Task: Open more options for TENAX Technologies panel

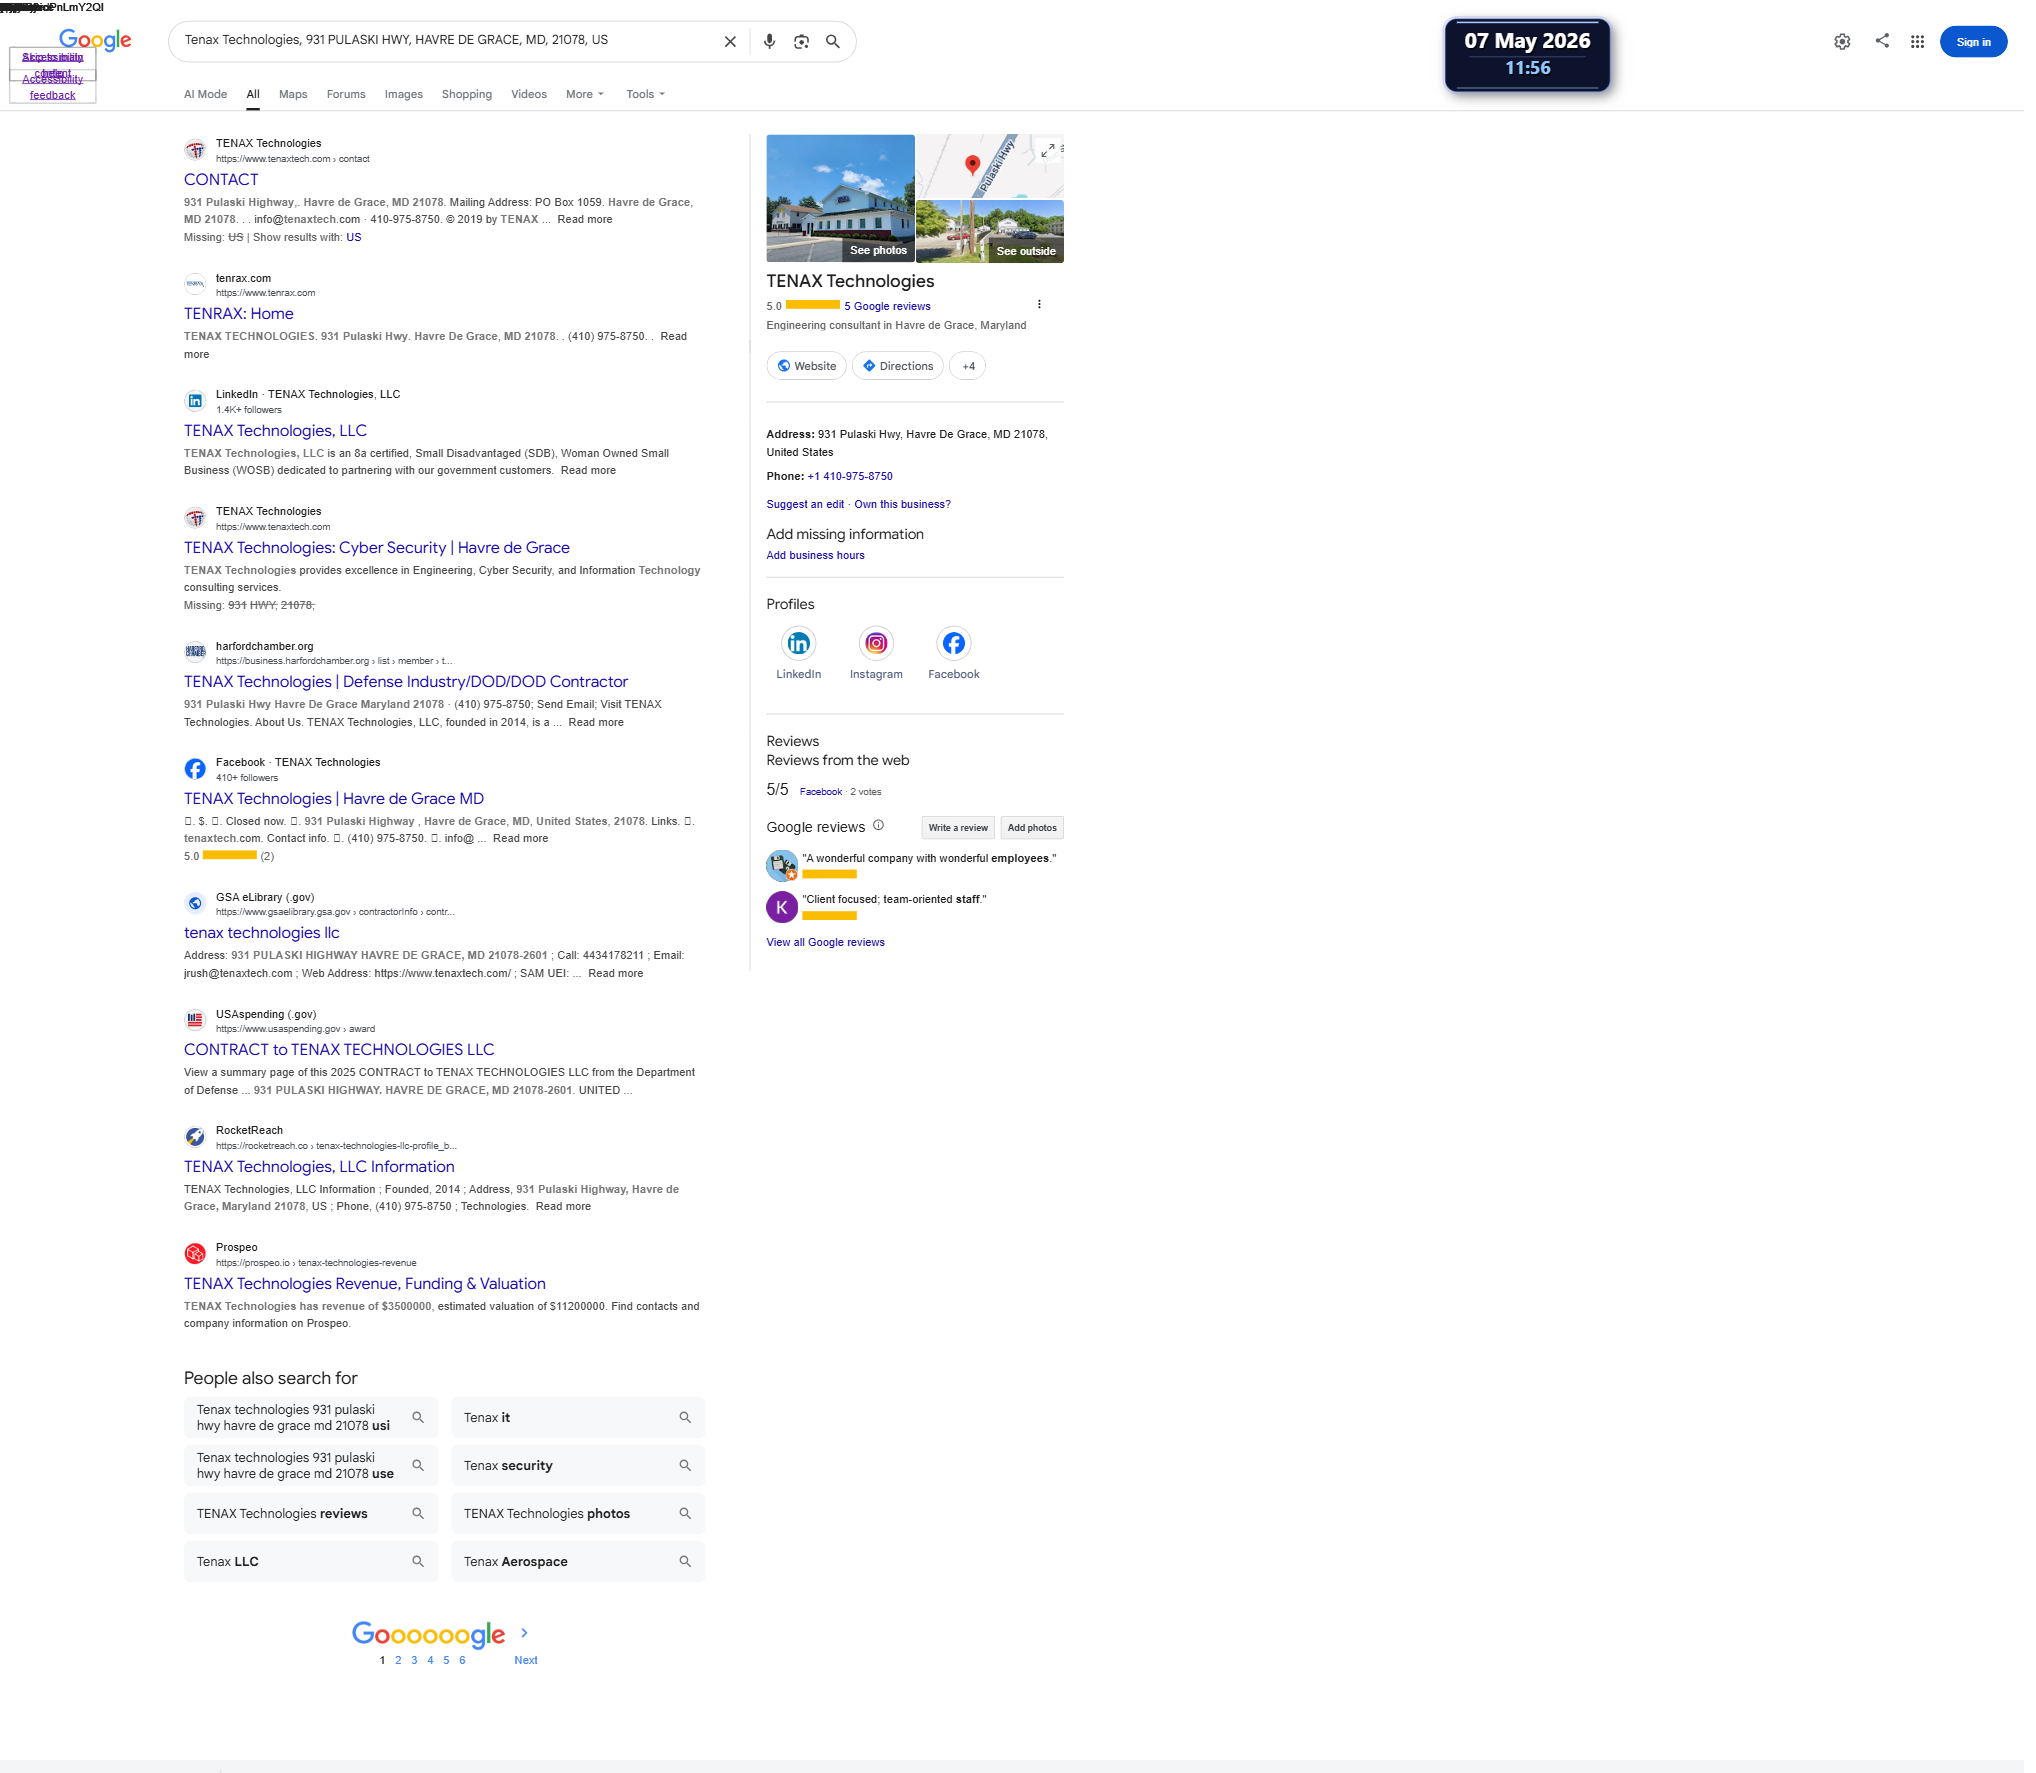Action: click(1039, 304)
